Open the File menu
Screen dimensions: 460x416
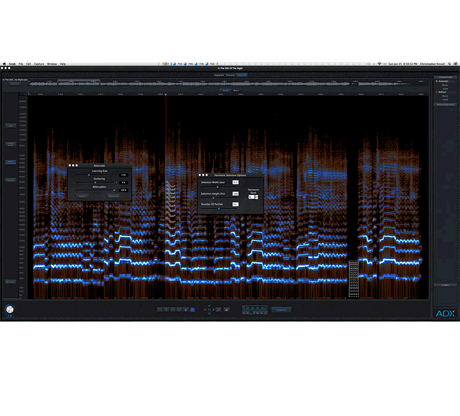click(21, 64)
